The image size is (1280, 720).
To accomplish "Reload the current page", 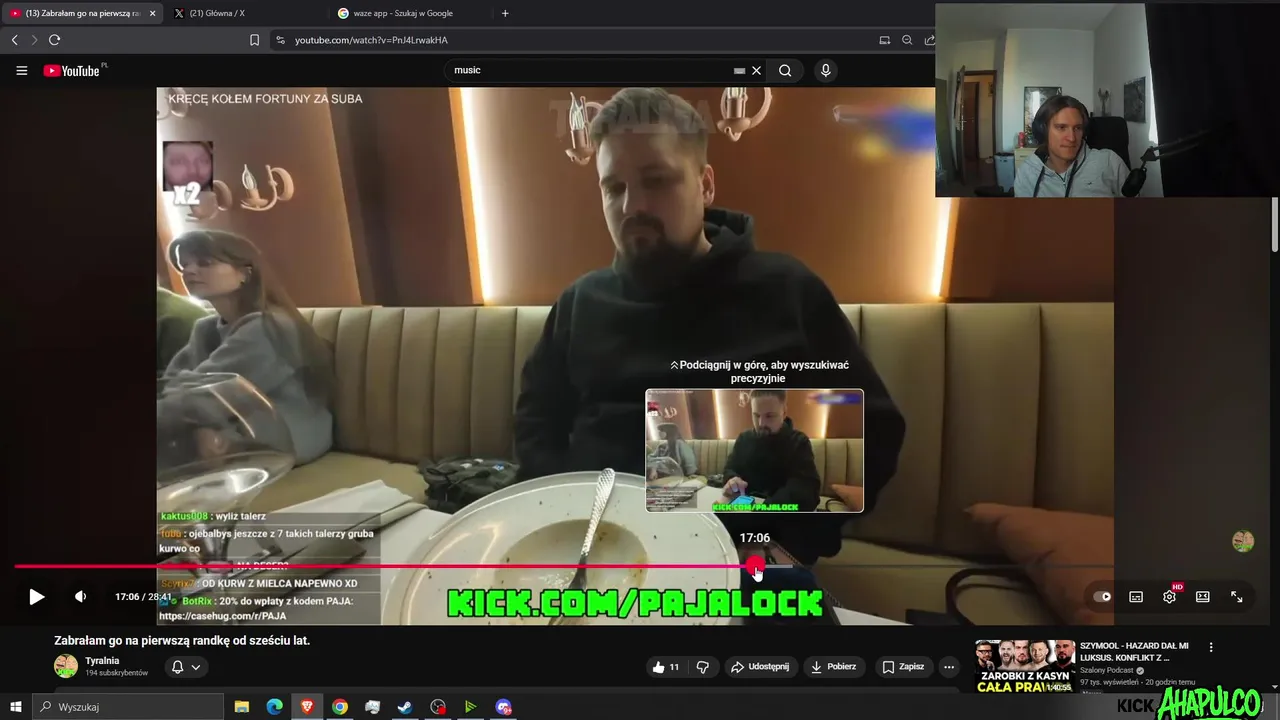I will coord(55,40).
